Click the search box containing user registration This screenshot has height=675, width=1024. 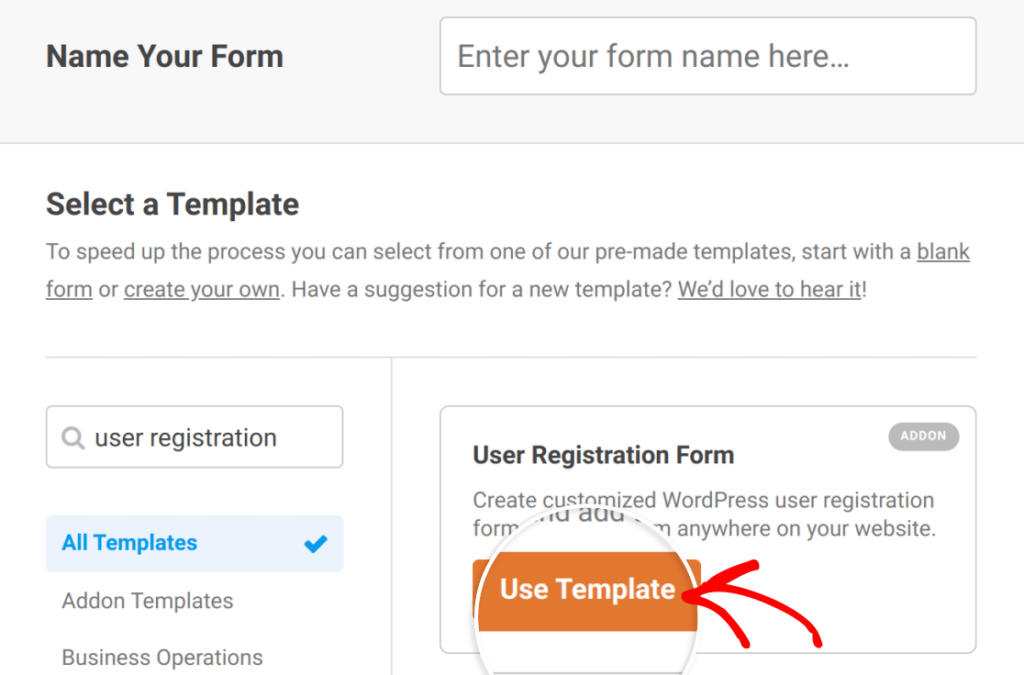pos(194,437)
